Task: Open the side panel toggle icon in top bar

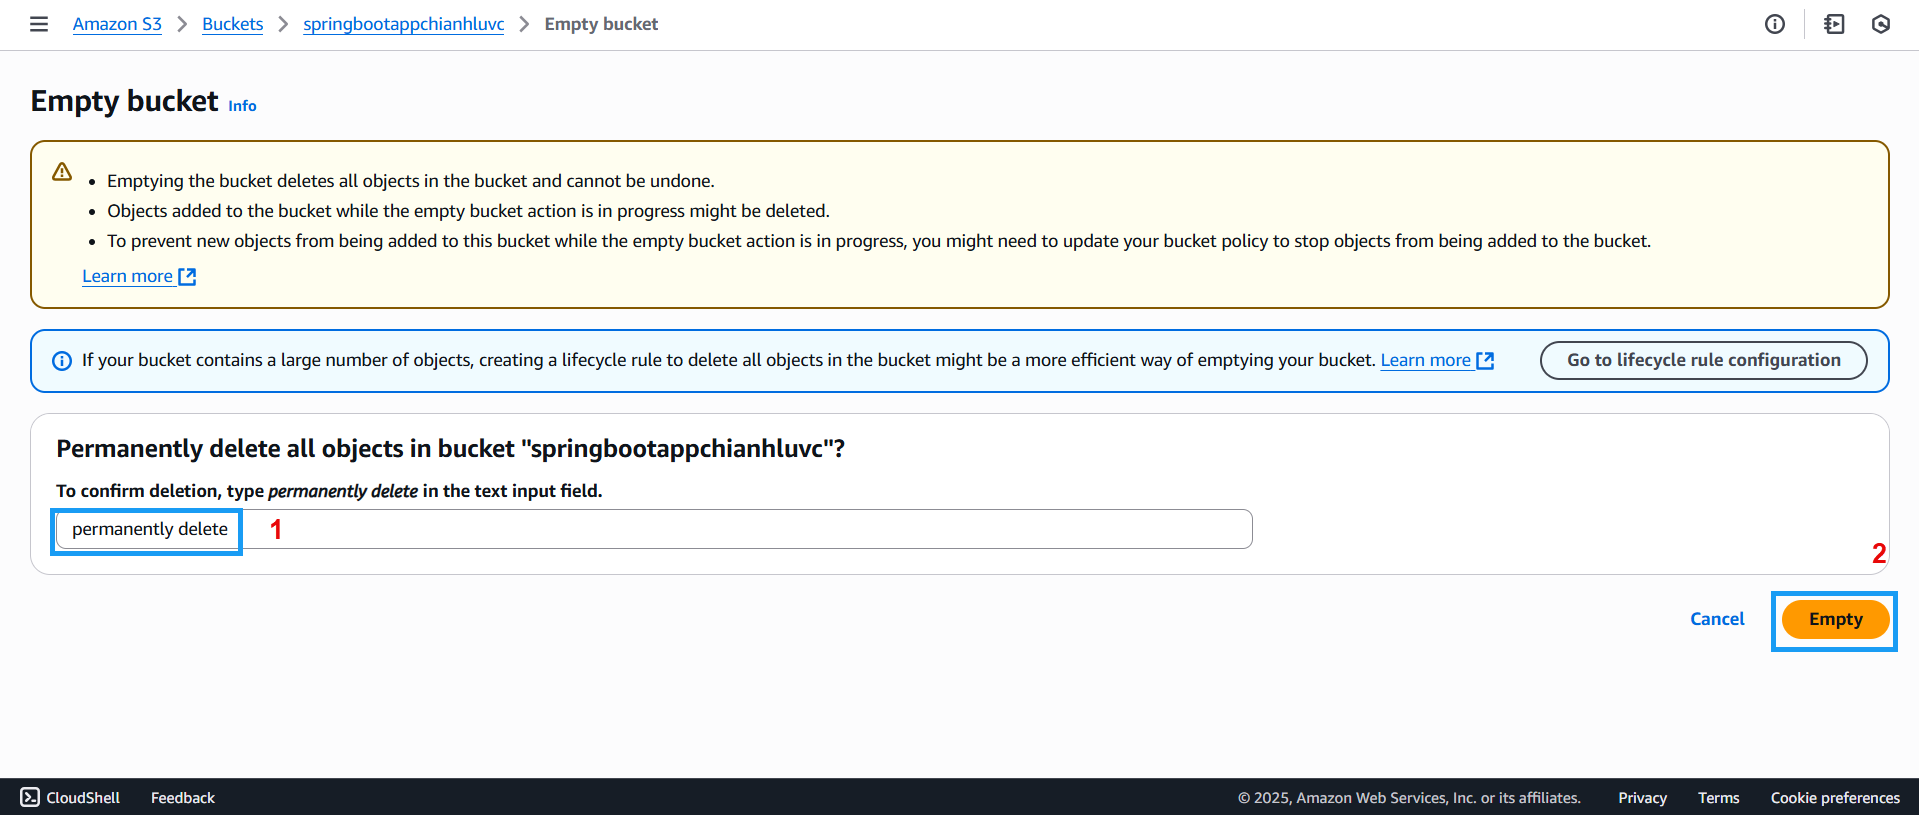Action: [1834, 24]
